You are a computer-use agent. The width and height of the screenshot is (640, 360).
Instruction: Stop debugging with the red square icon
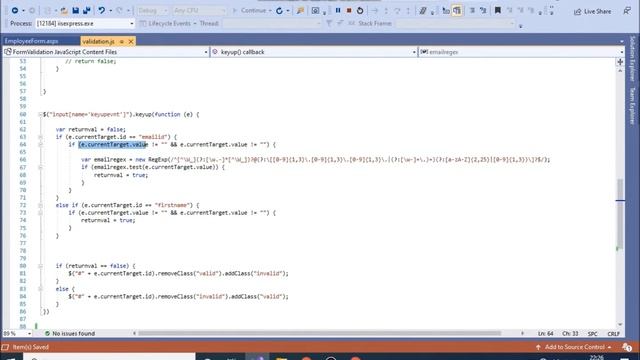click(349, 11)
